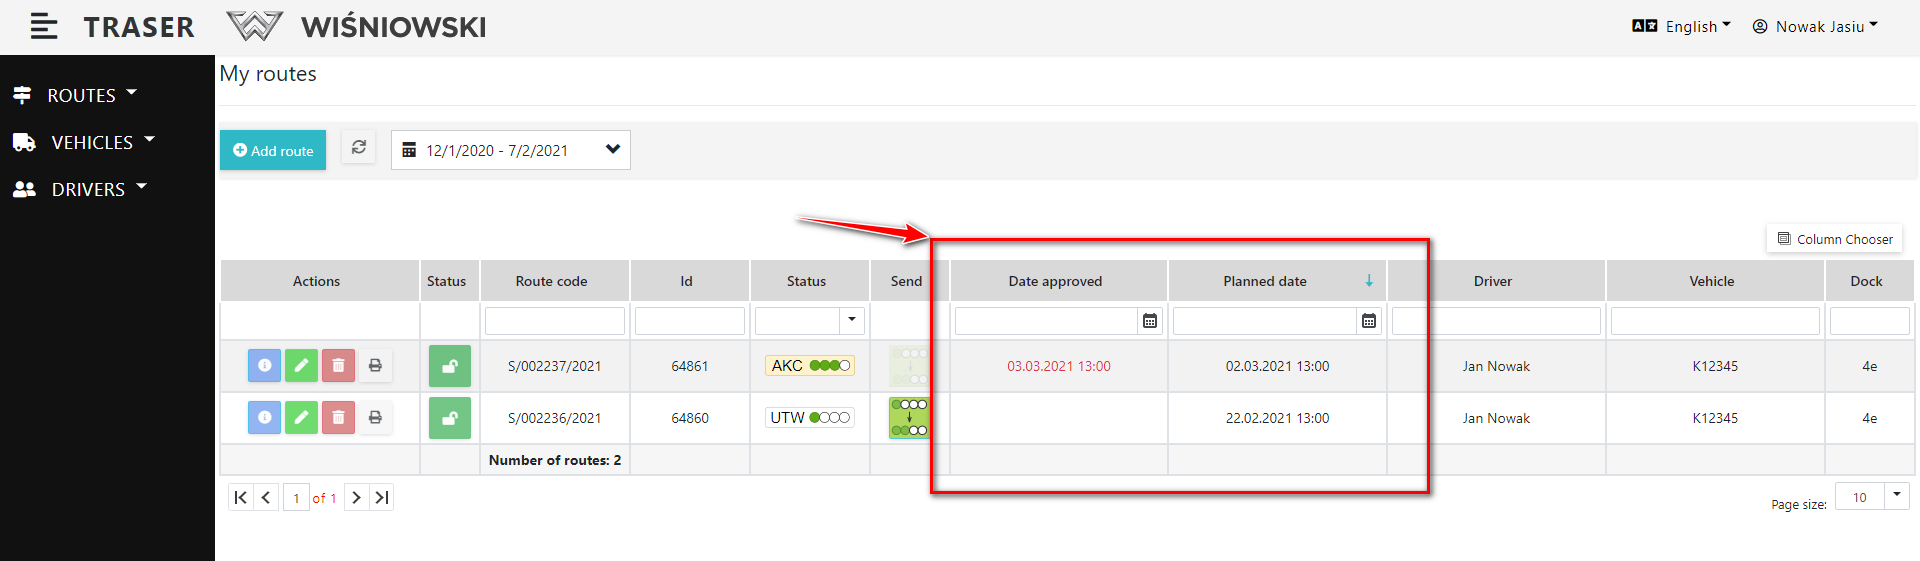
Task: Open the Date approved filter calendar
Action: click(1150, 321)
